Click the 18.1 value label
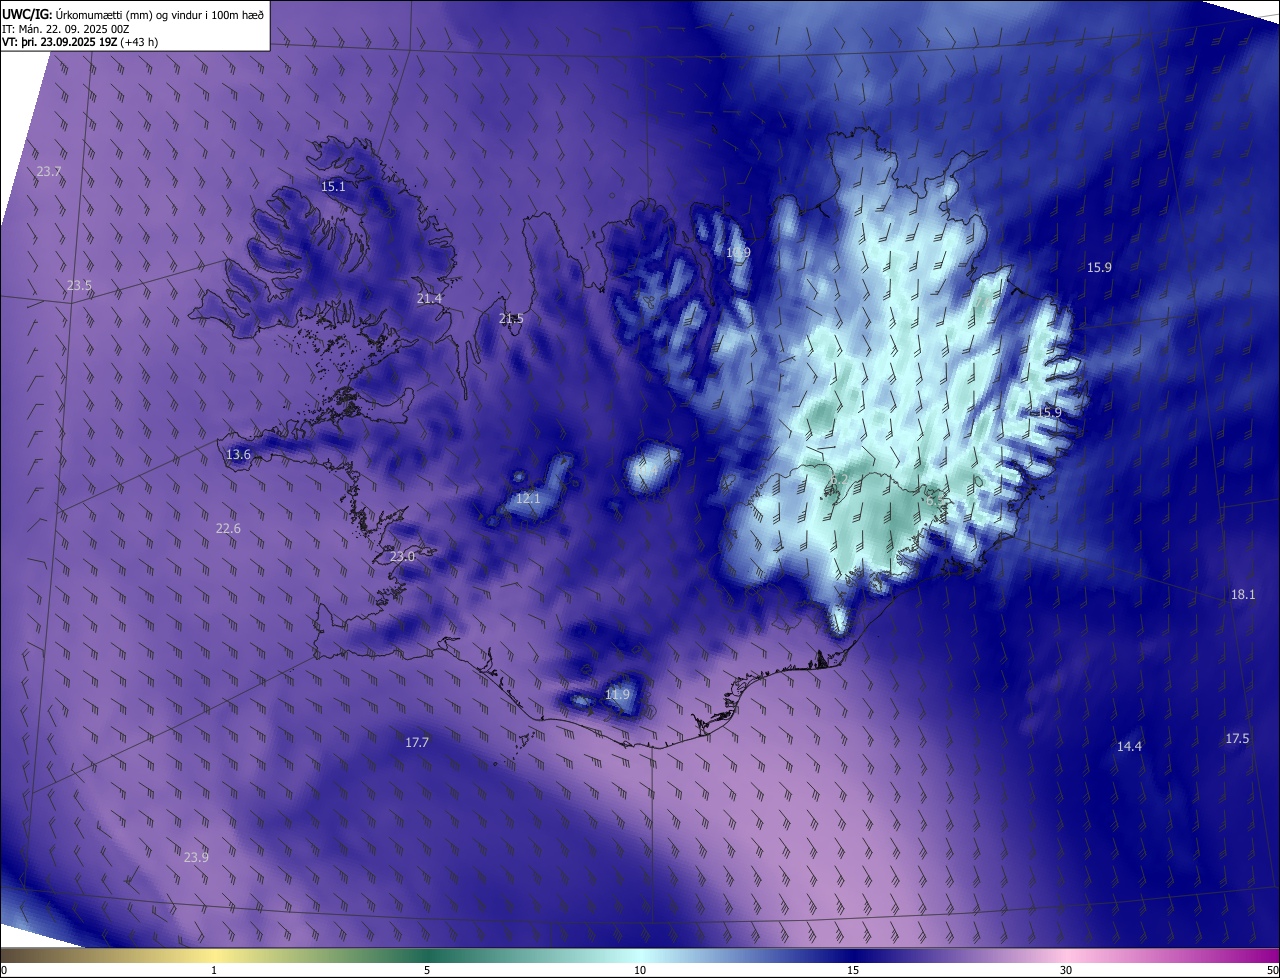 [x=1243, y=595]
